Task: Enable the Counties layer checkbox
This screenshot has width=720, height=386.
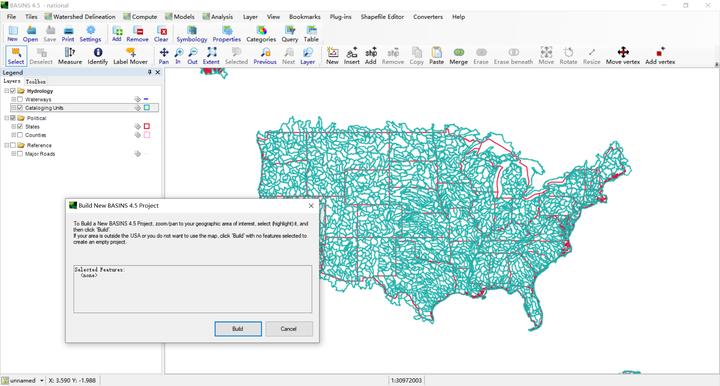Action: 20,135
